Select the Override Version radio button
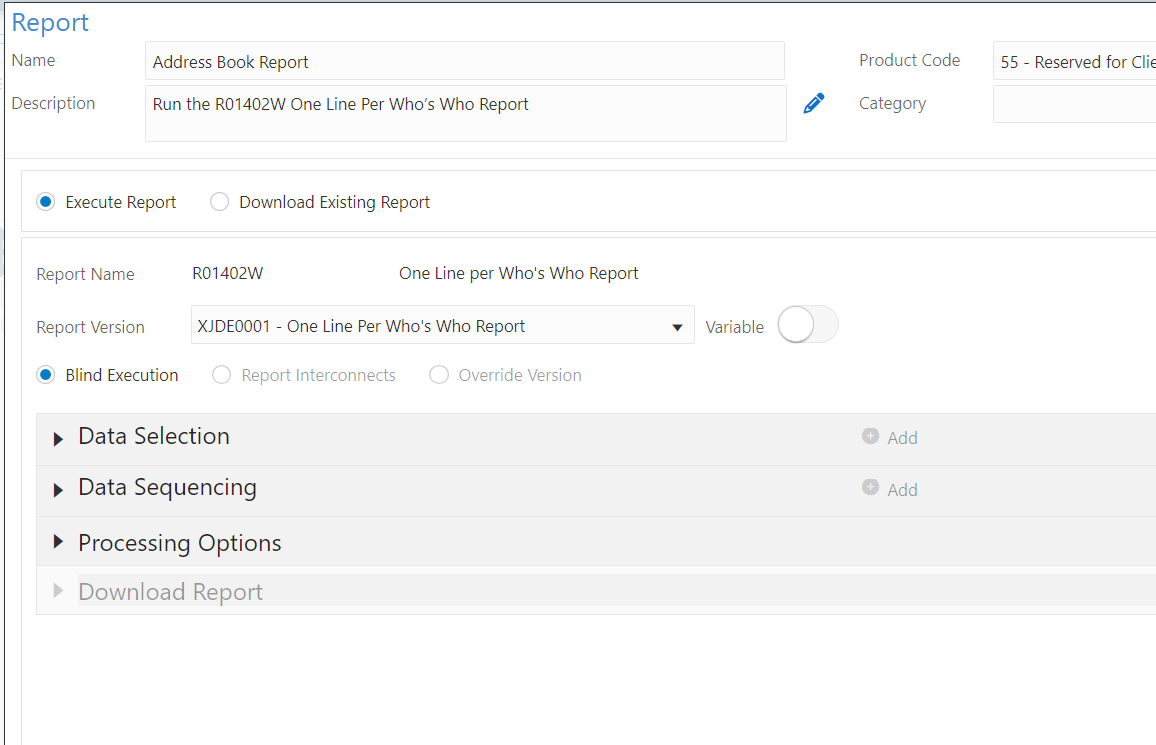This screenshot has width=1156, height=745. (439, 375)
